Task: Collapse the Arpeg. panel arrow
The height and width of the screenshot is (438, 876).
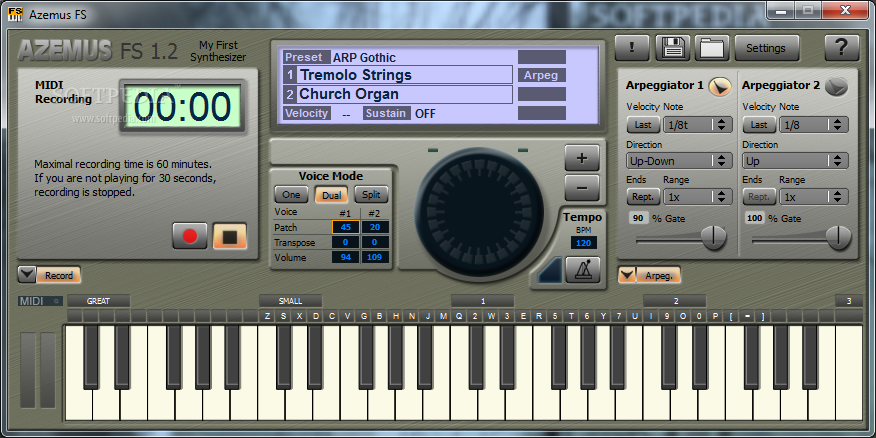Action: 627,274
